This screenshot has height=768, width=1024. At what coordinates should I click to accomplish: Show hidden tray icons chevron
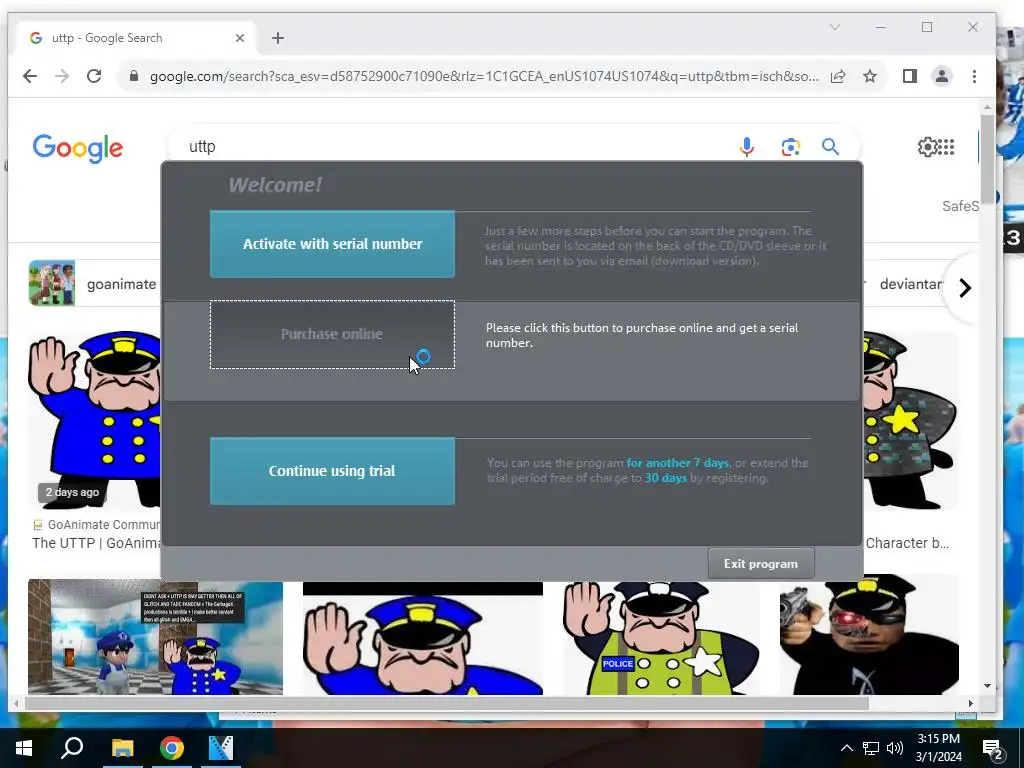(846, 748)
